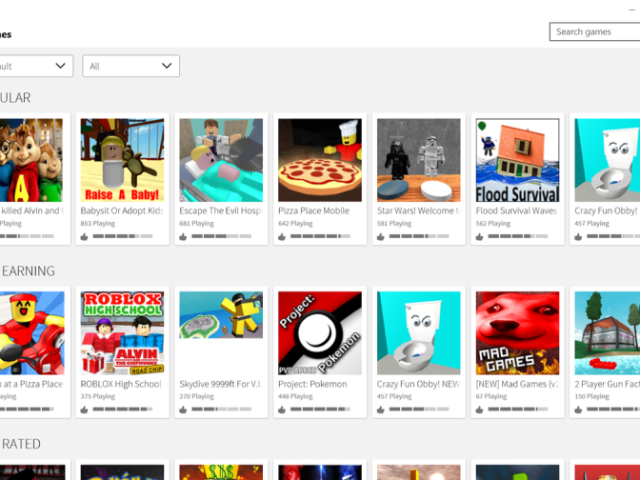Click the 562 Playing count text
The image size is (640, 480).
click(493, 224)
